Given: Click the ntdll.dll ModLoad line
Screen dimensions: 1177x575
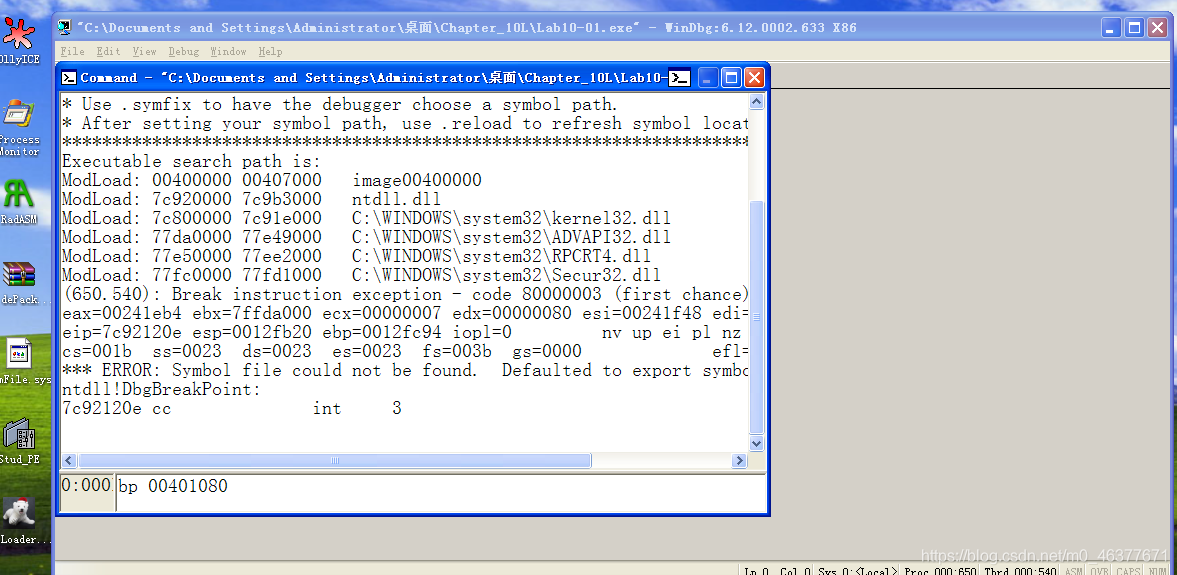Looking at the screenshot, I should pyautogui.click(x=251, y=200).
